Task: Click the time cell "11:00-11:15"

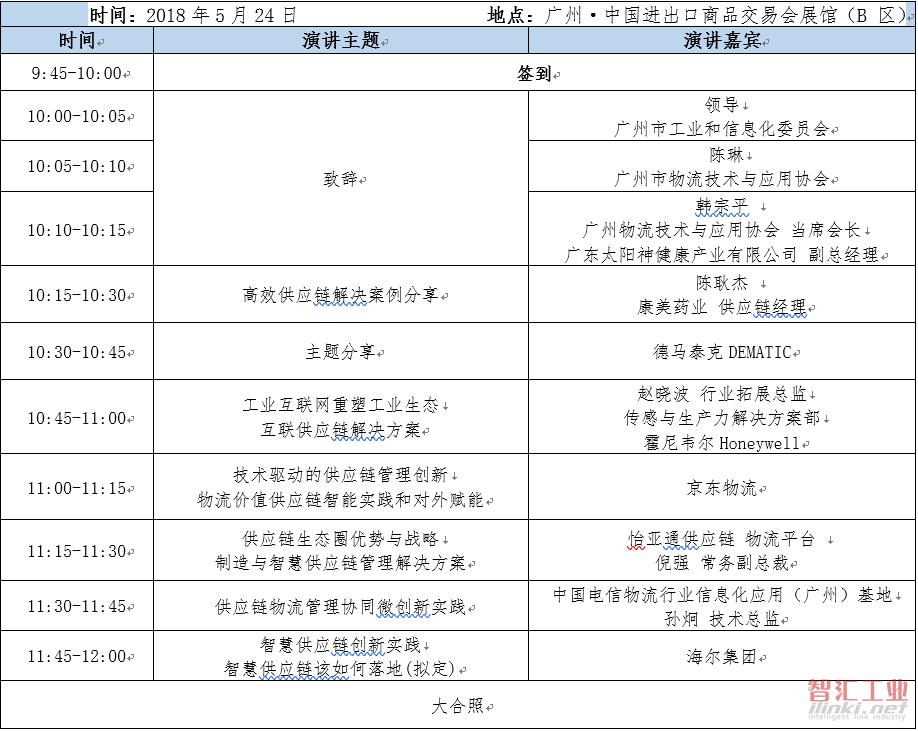Action: [x=77, y=488]
